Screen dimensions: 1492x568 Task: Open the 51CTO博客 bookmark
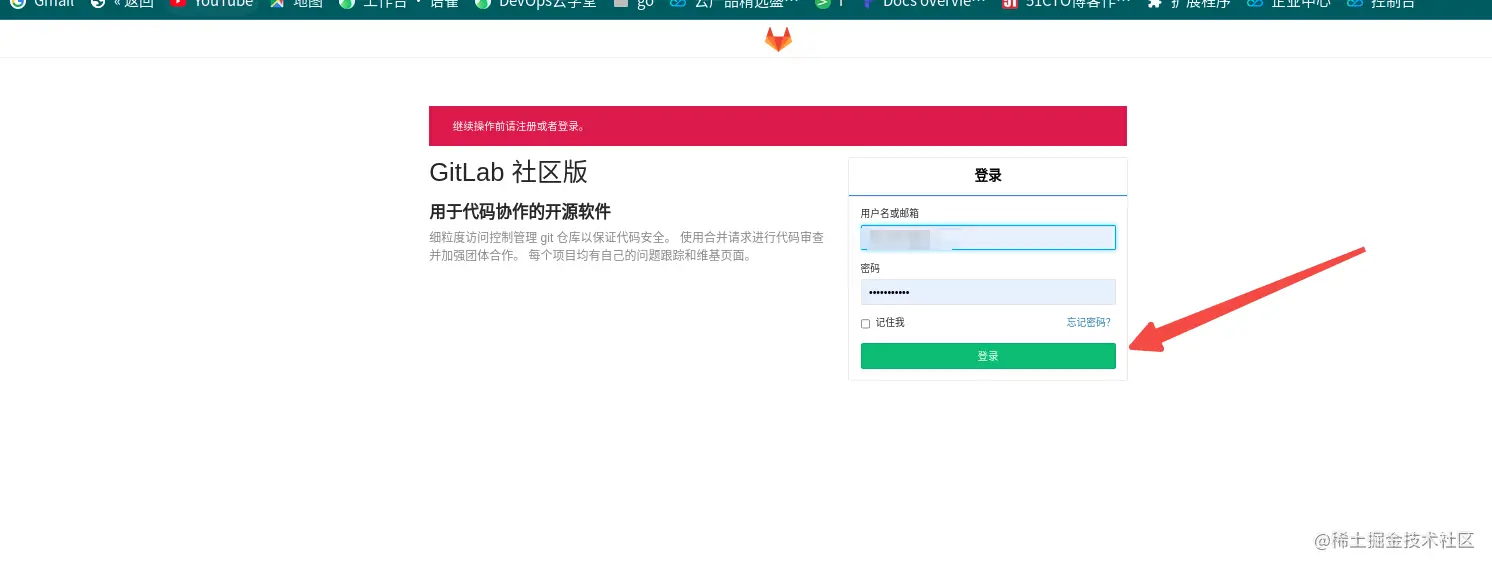(1067, 5)
